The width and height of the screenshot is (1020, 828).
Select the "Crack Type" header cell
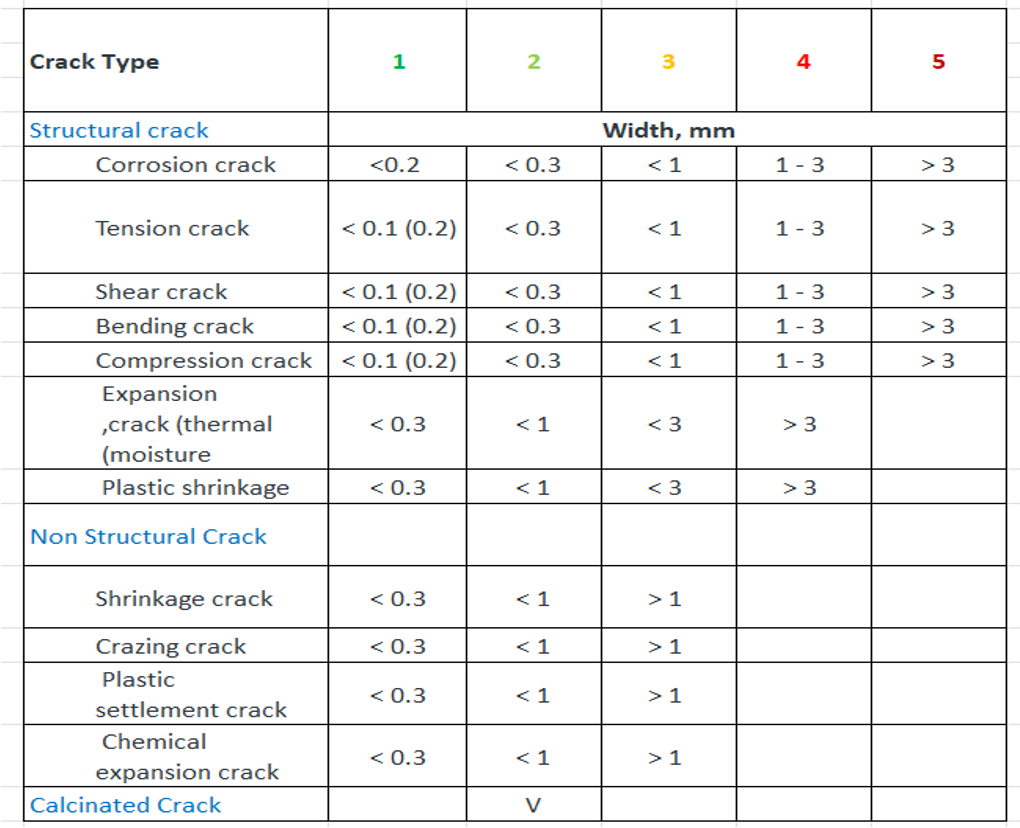coord(95,62)
